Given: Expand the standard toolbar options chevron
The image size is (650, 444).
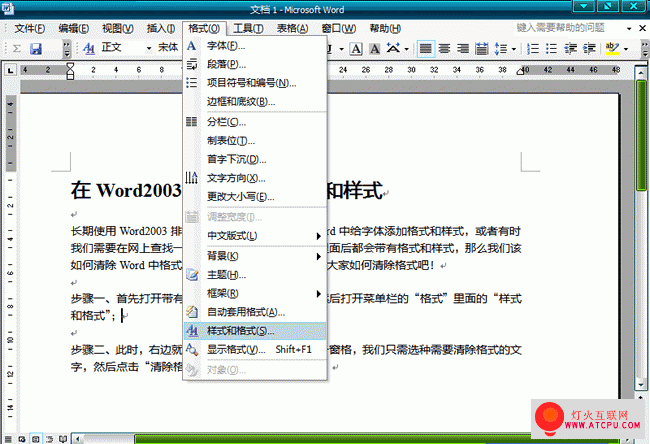Looking at the screenshot, I should (x=66, y=49).
